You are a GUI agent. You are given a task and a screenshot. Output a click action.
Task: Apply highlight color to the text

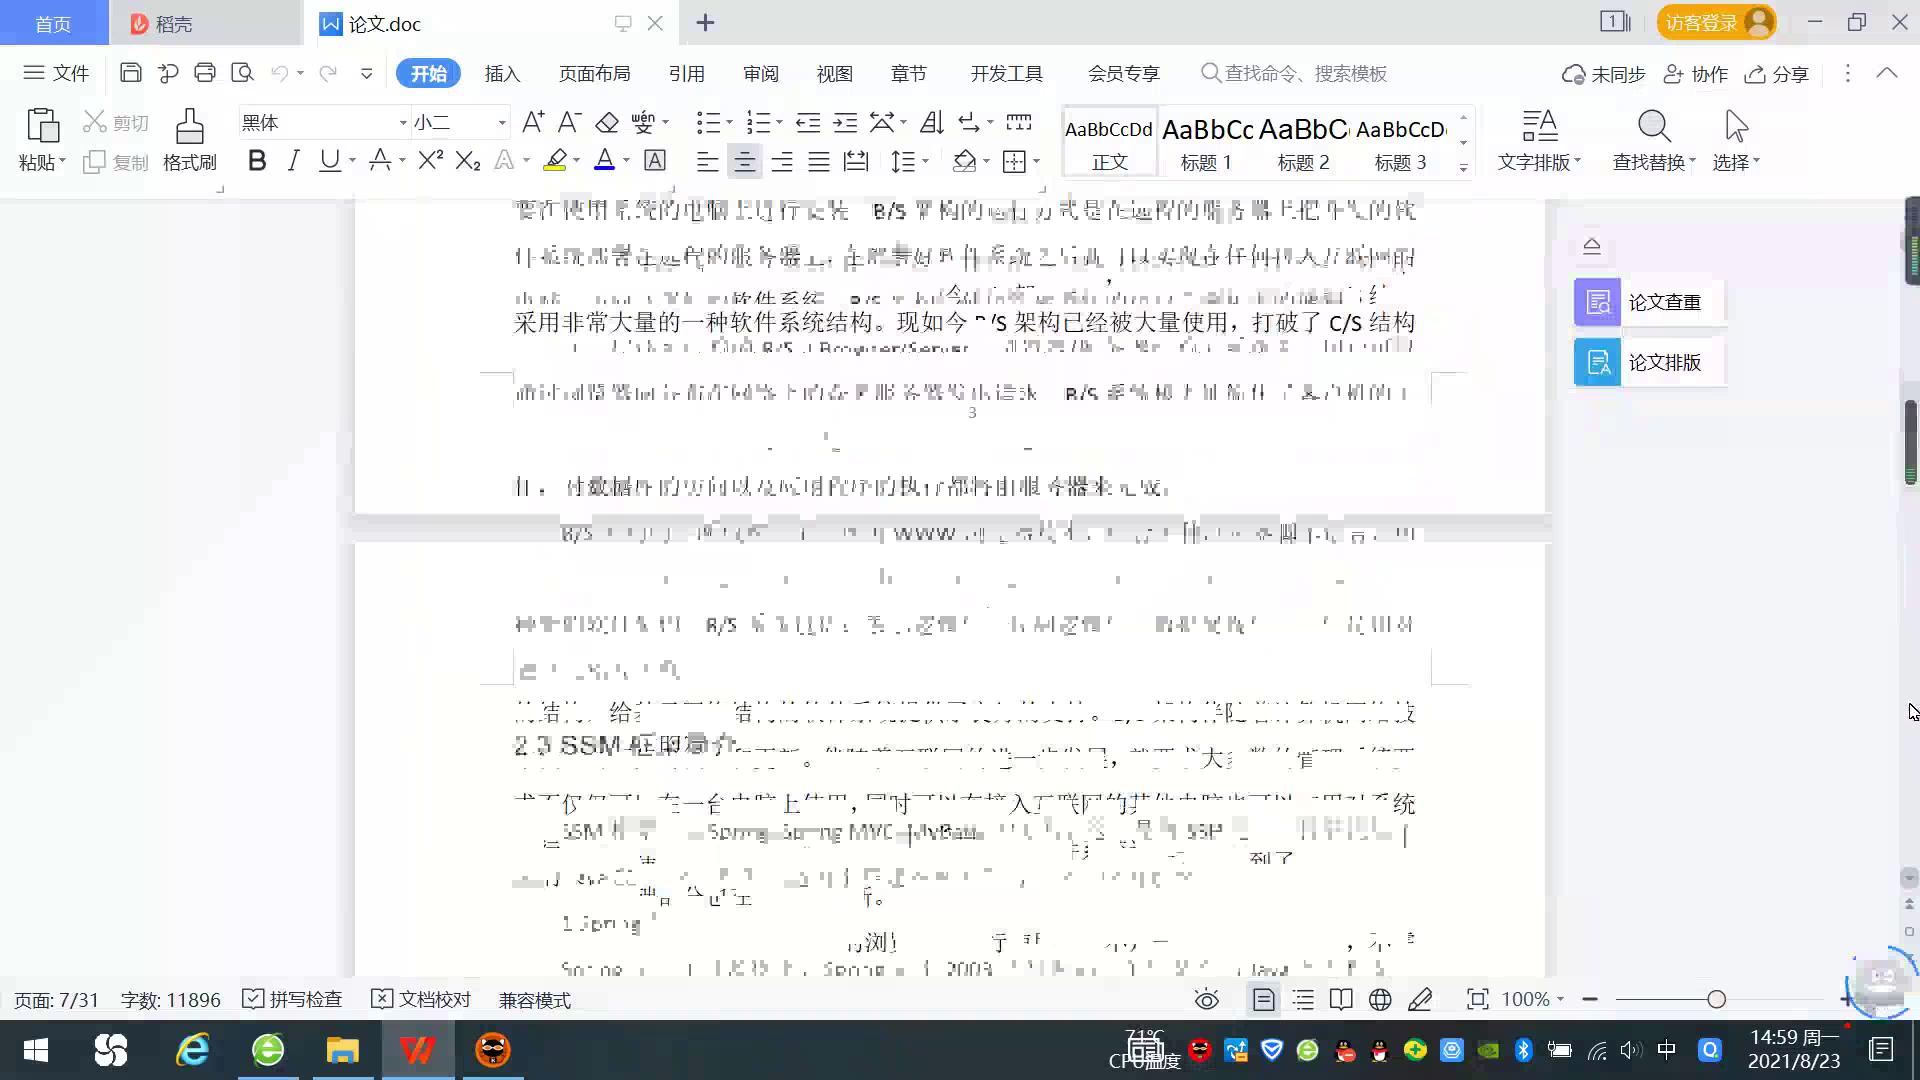[555, 160]
